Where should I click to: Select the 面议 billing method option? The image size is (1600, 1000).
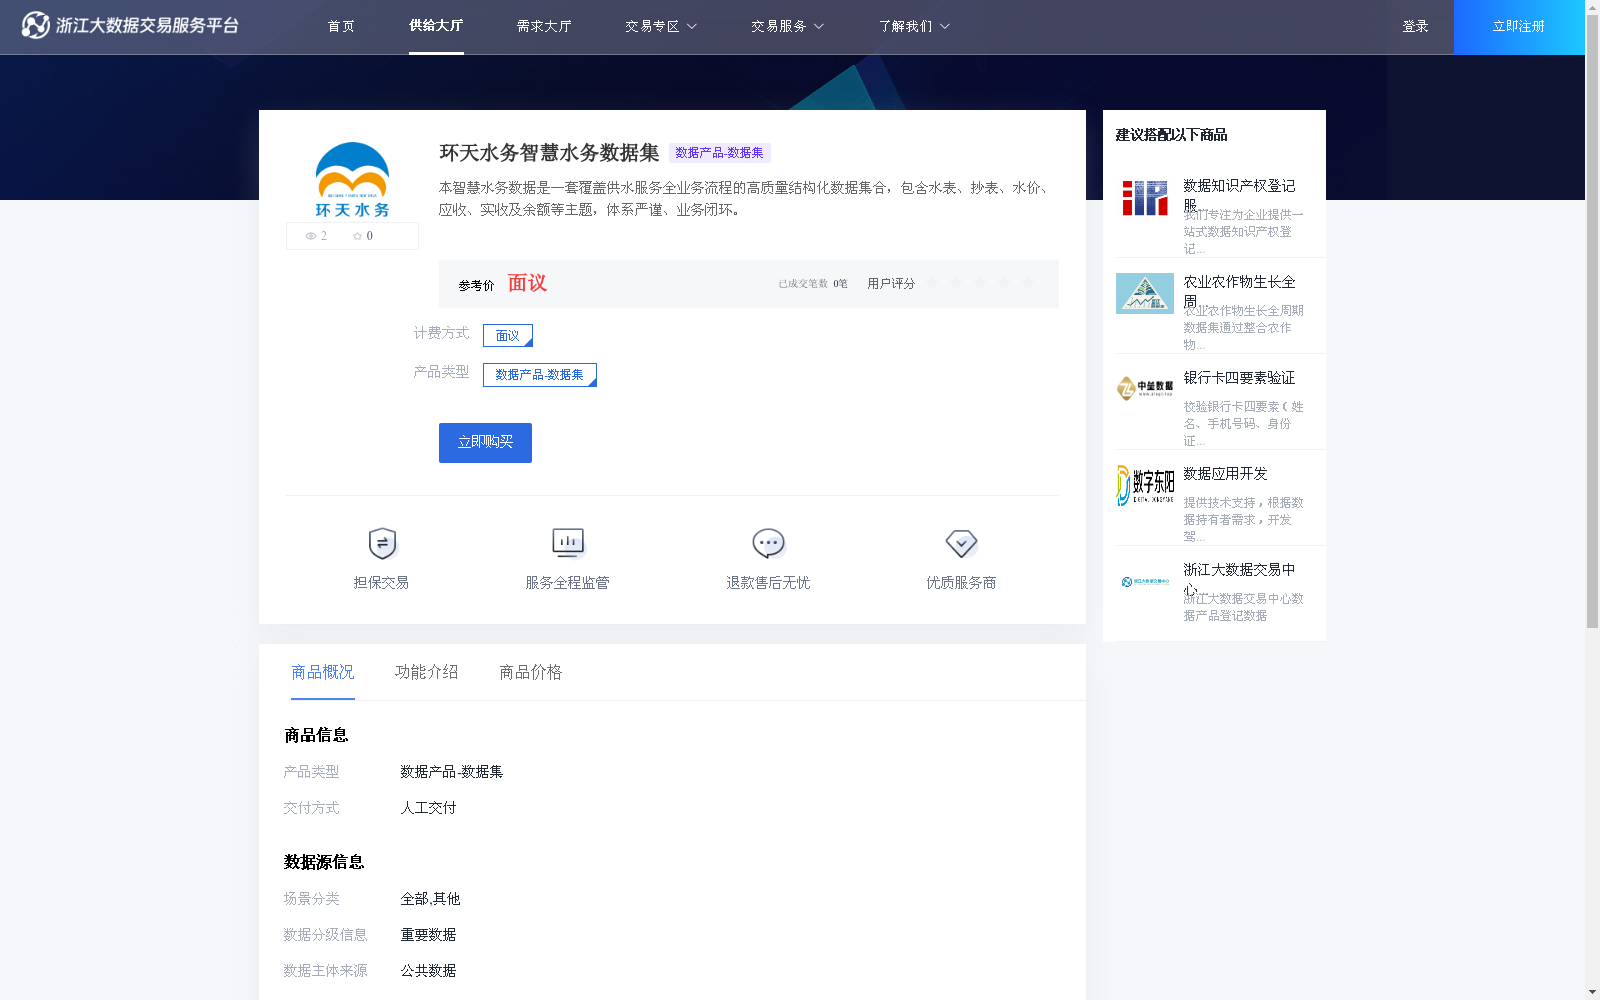508,335
